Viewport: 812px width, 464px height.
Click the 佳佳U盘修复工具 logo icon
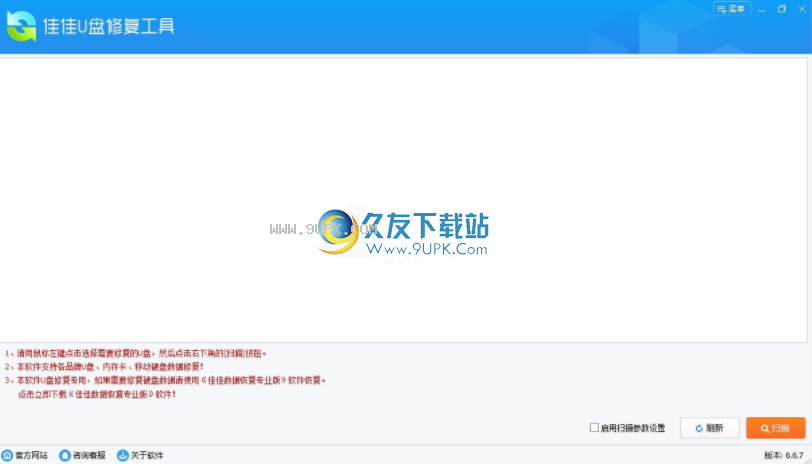click(22, 26)
